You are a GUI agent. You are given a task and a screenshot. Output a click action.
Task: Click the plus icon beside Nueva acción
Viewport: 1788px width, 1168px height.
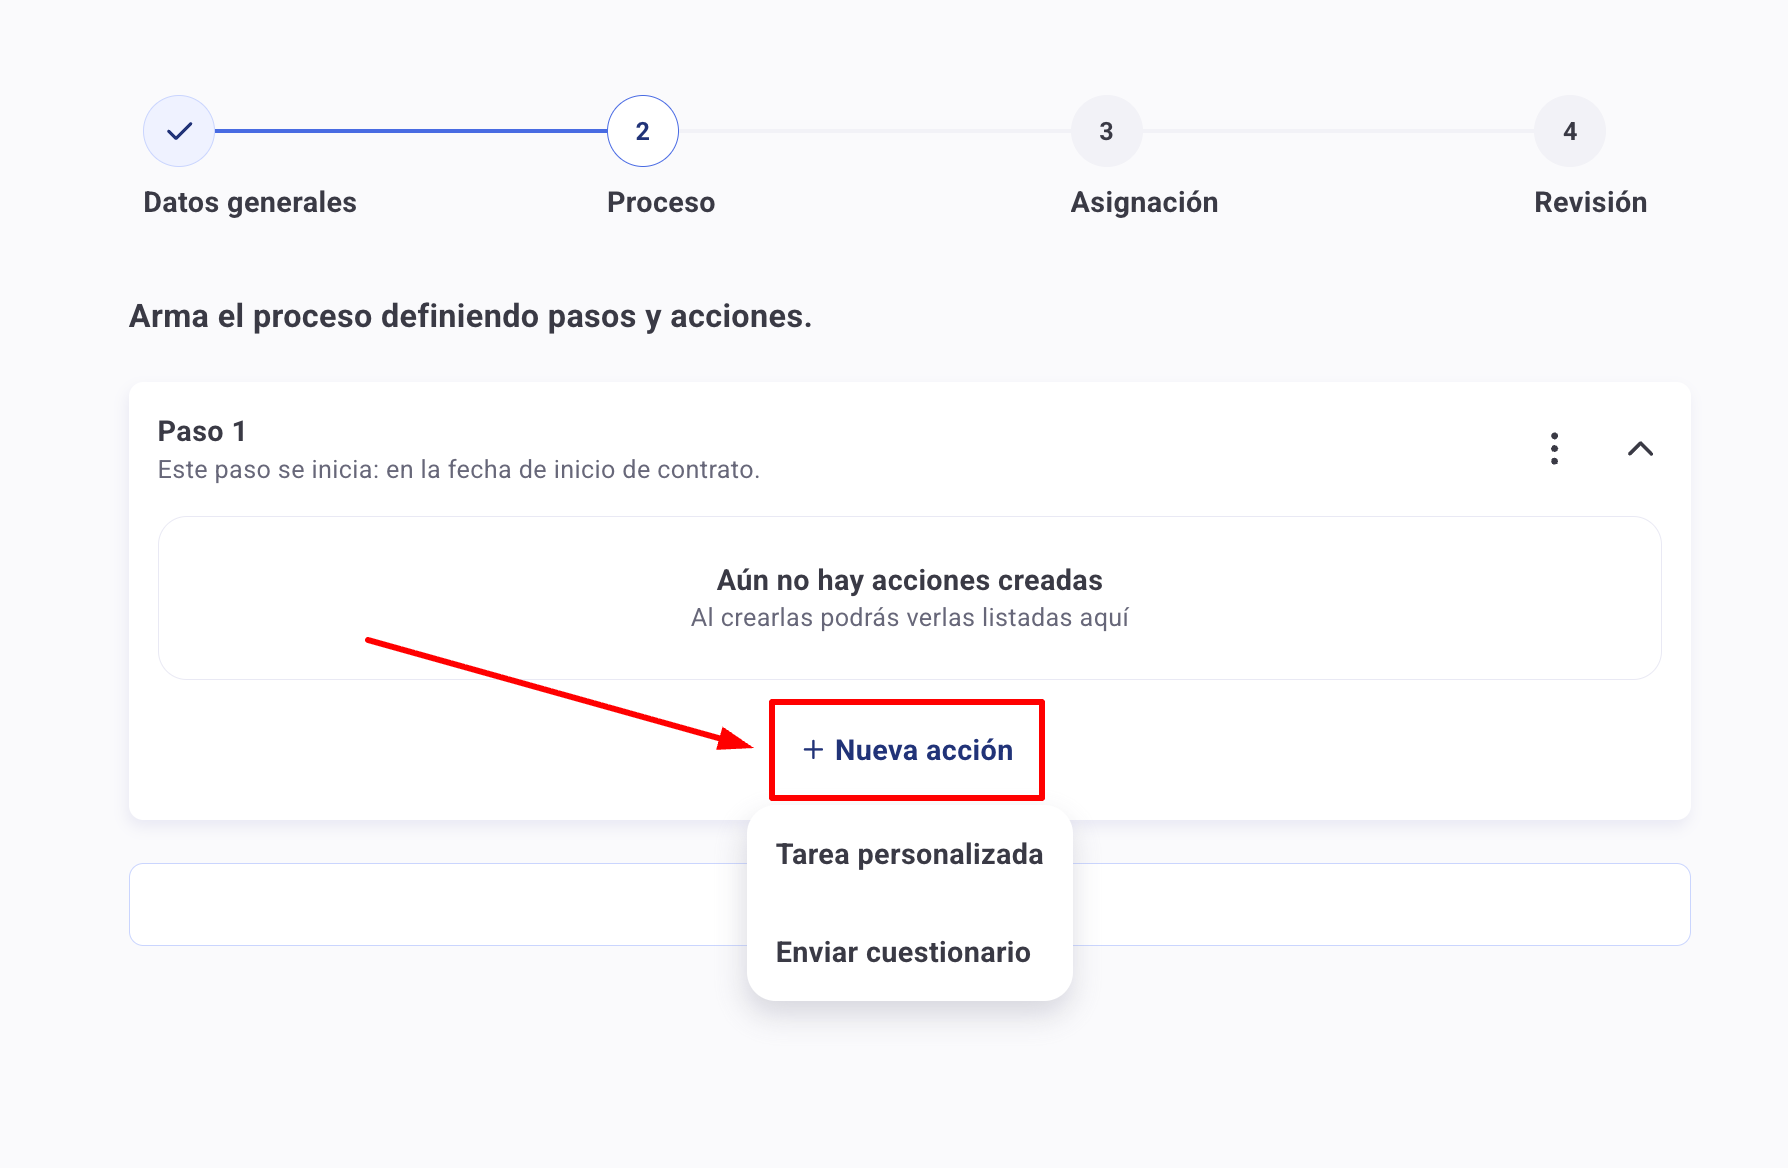[813, 750]
